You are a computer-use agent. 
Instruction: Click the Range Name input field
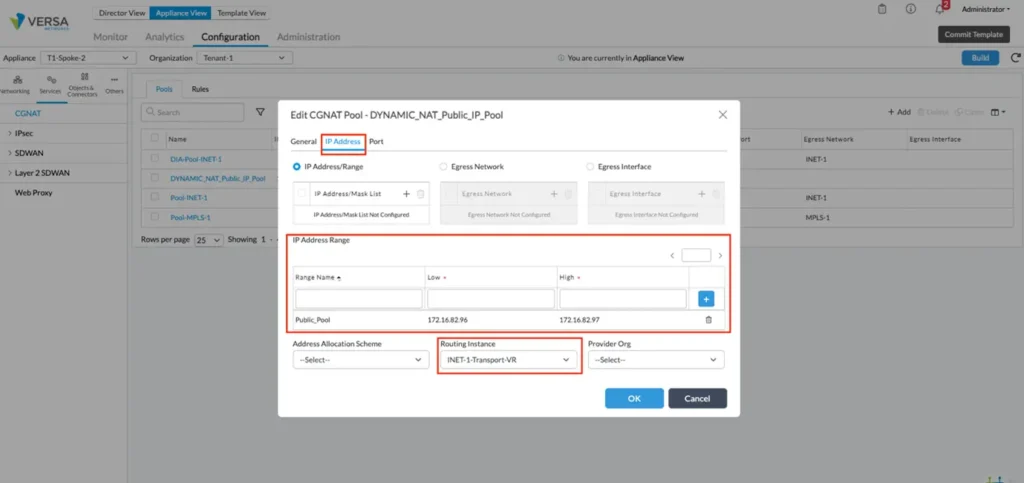358,299
